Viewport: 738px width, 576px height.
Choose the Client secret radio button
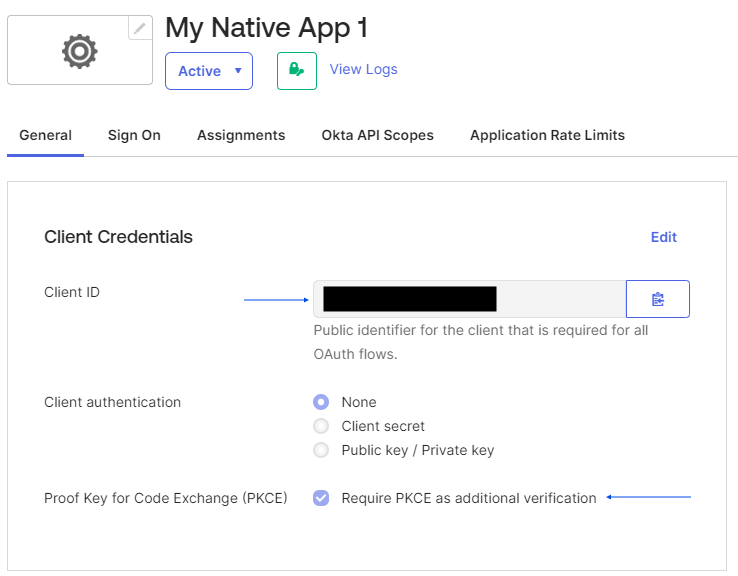pyautogui.click(x=321, y=426)
